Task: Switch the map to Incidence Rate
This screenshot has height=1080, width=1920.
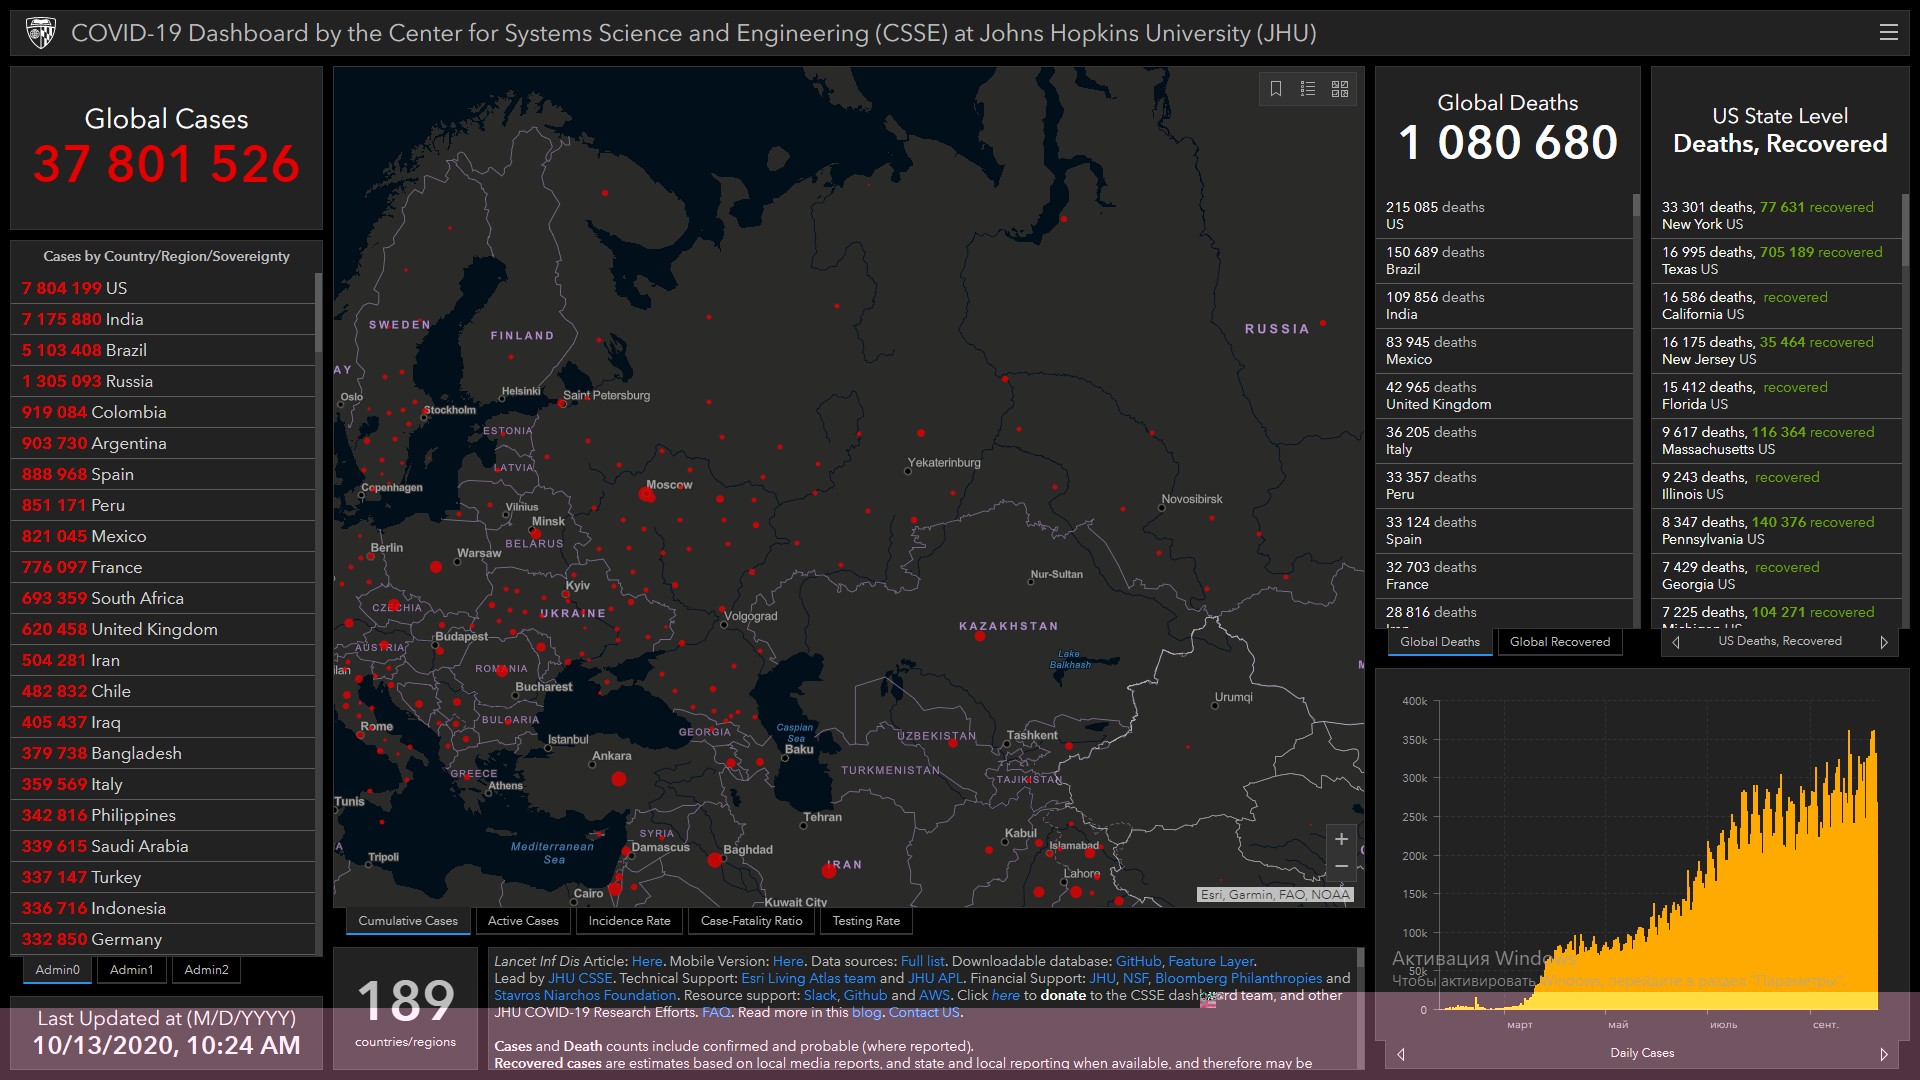Action: (x=629, y=921)
